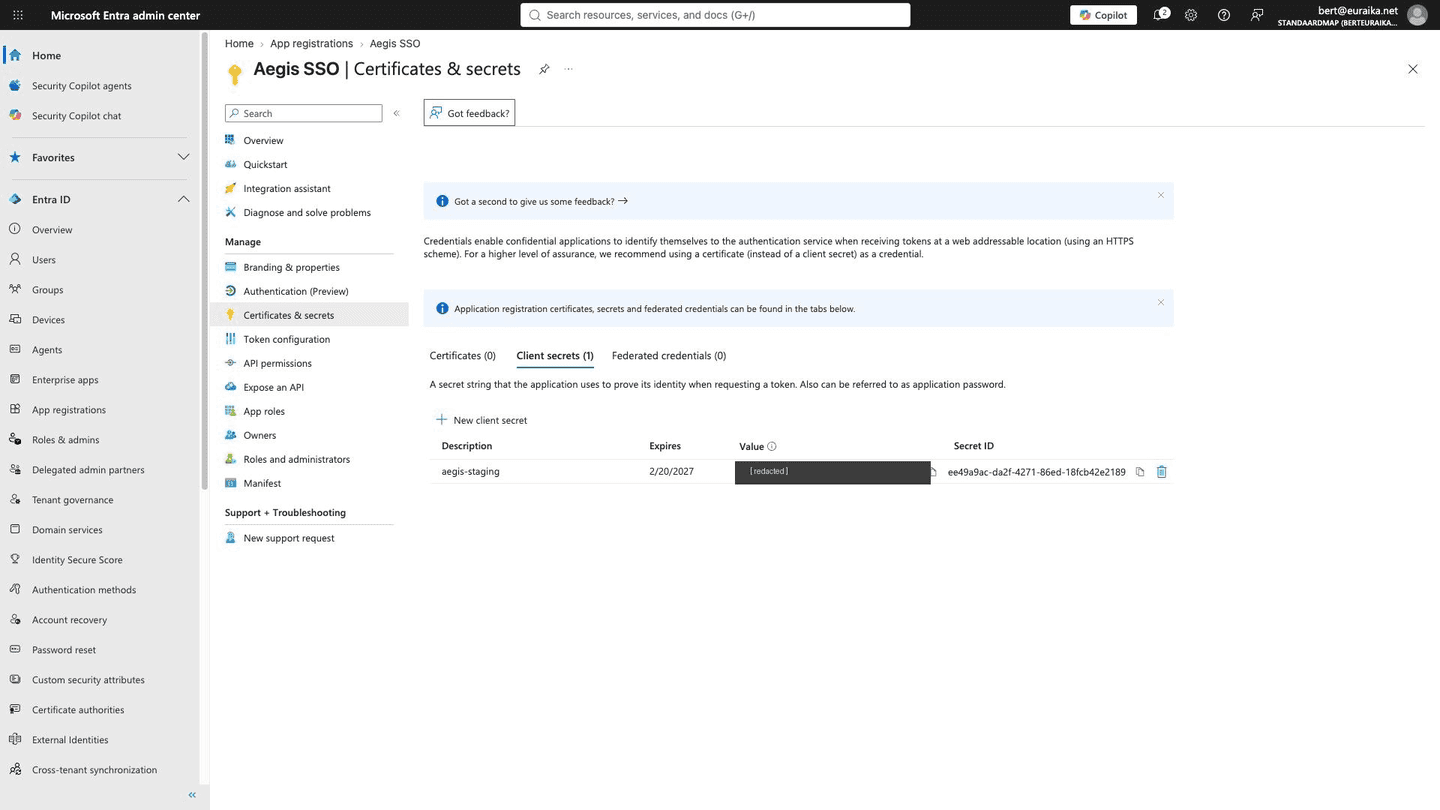Open the account avatar menu

[1417, 15]
